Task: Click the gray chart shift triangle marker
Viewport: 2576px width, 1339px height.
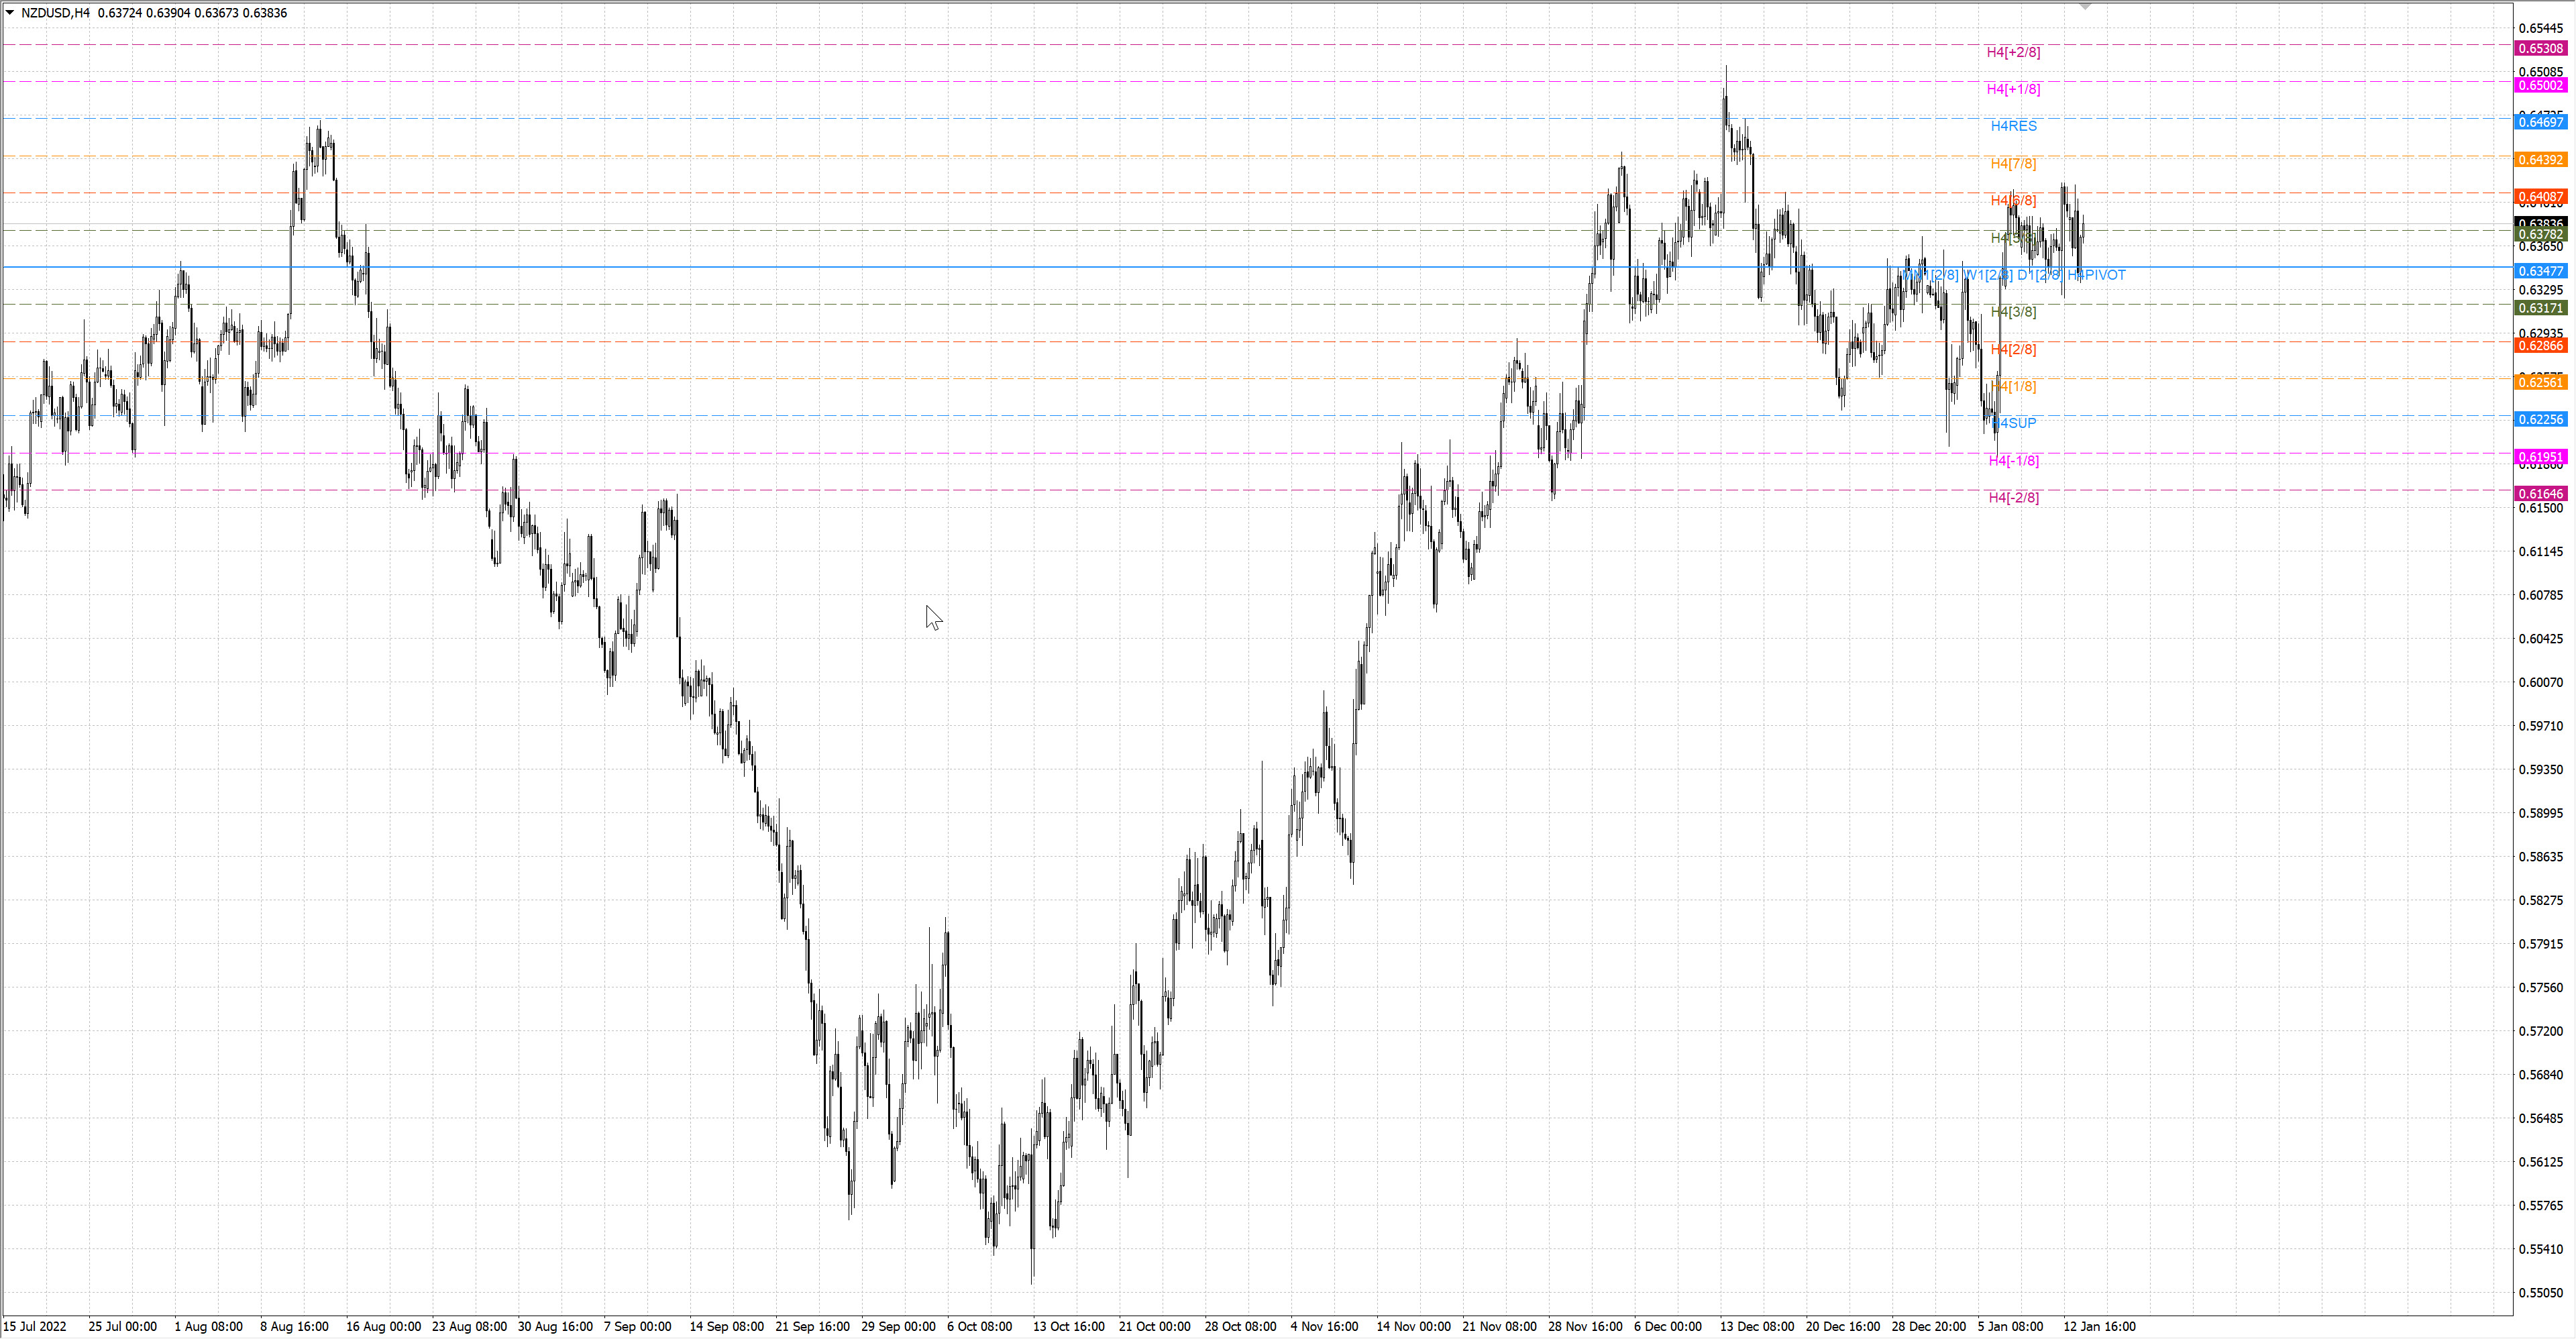Action: pyautogui.click(x=2085, y=6)
